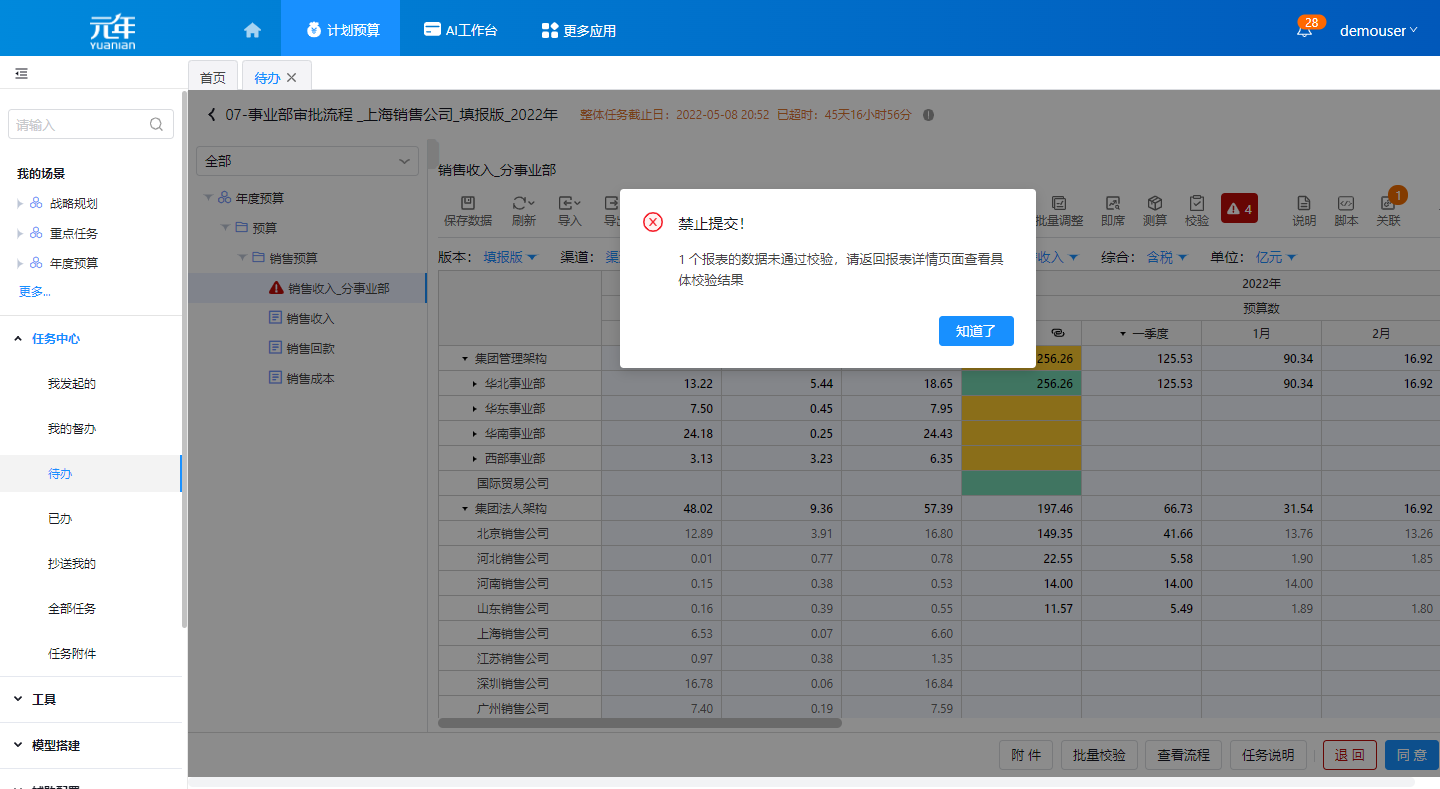This screenshot has height=789, width=1440.
Task: Click the home icon in top bar
Action: click(x=252, y=30)
